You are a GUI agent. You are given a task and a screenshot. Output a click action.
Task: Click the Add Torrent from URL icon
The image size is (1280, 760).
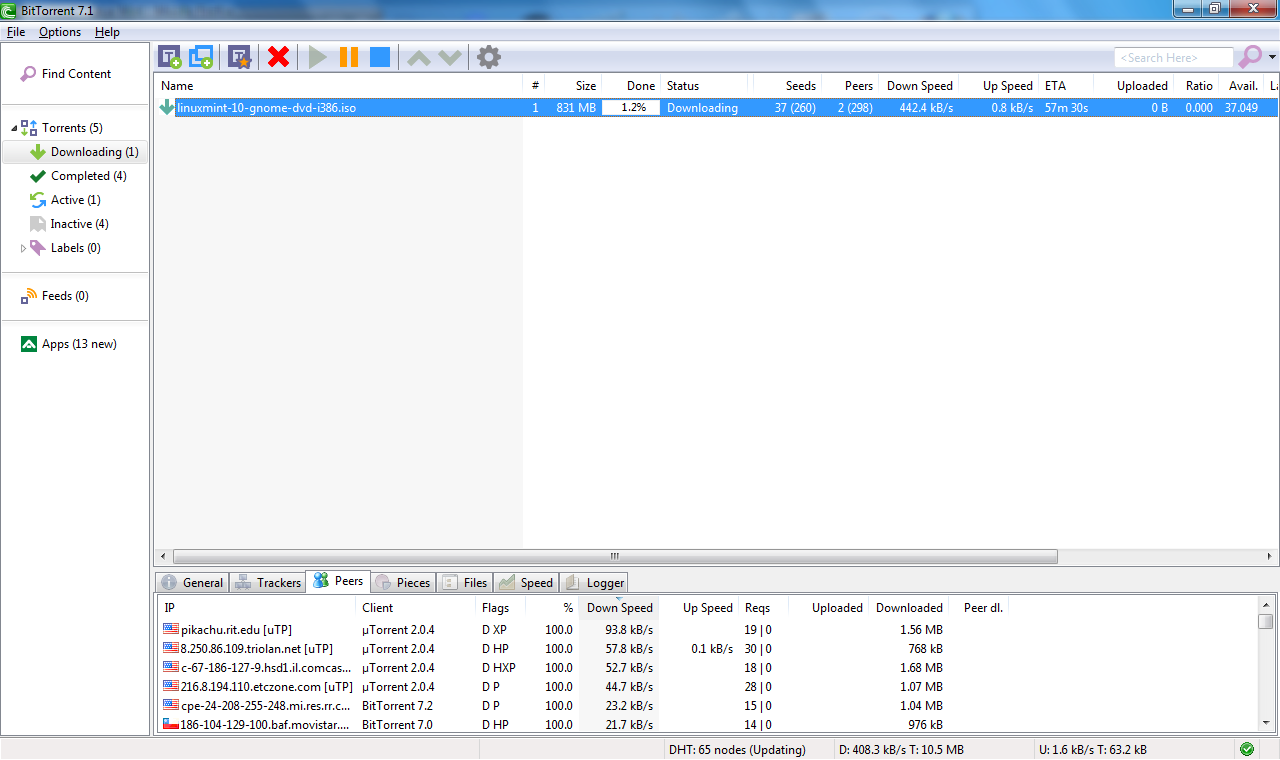(201, 57)
